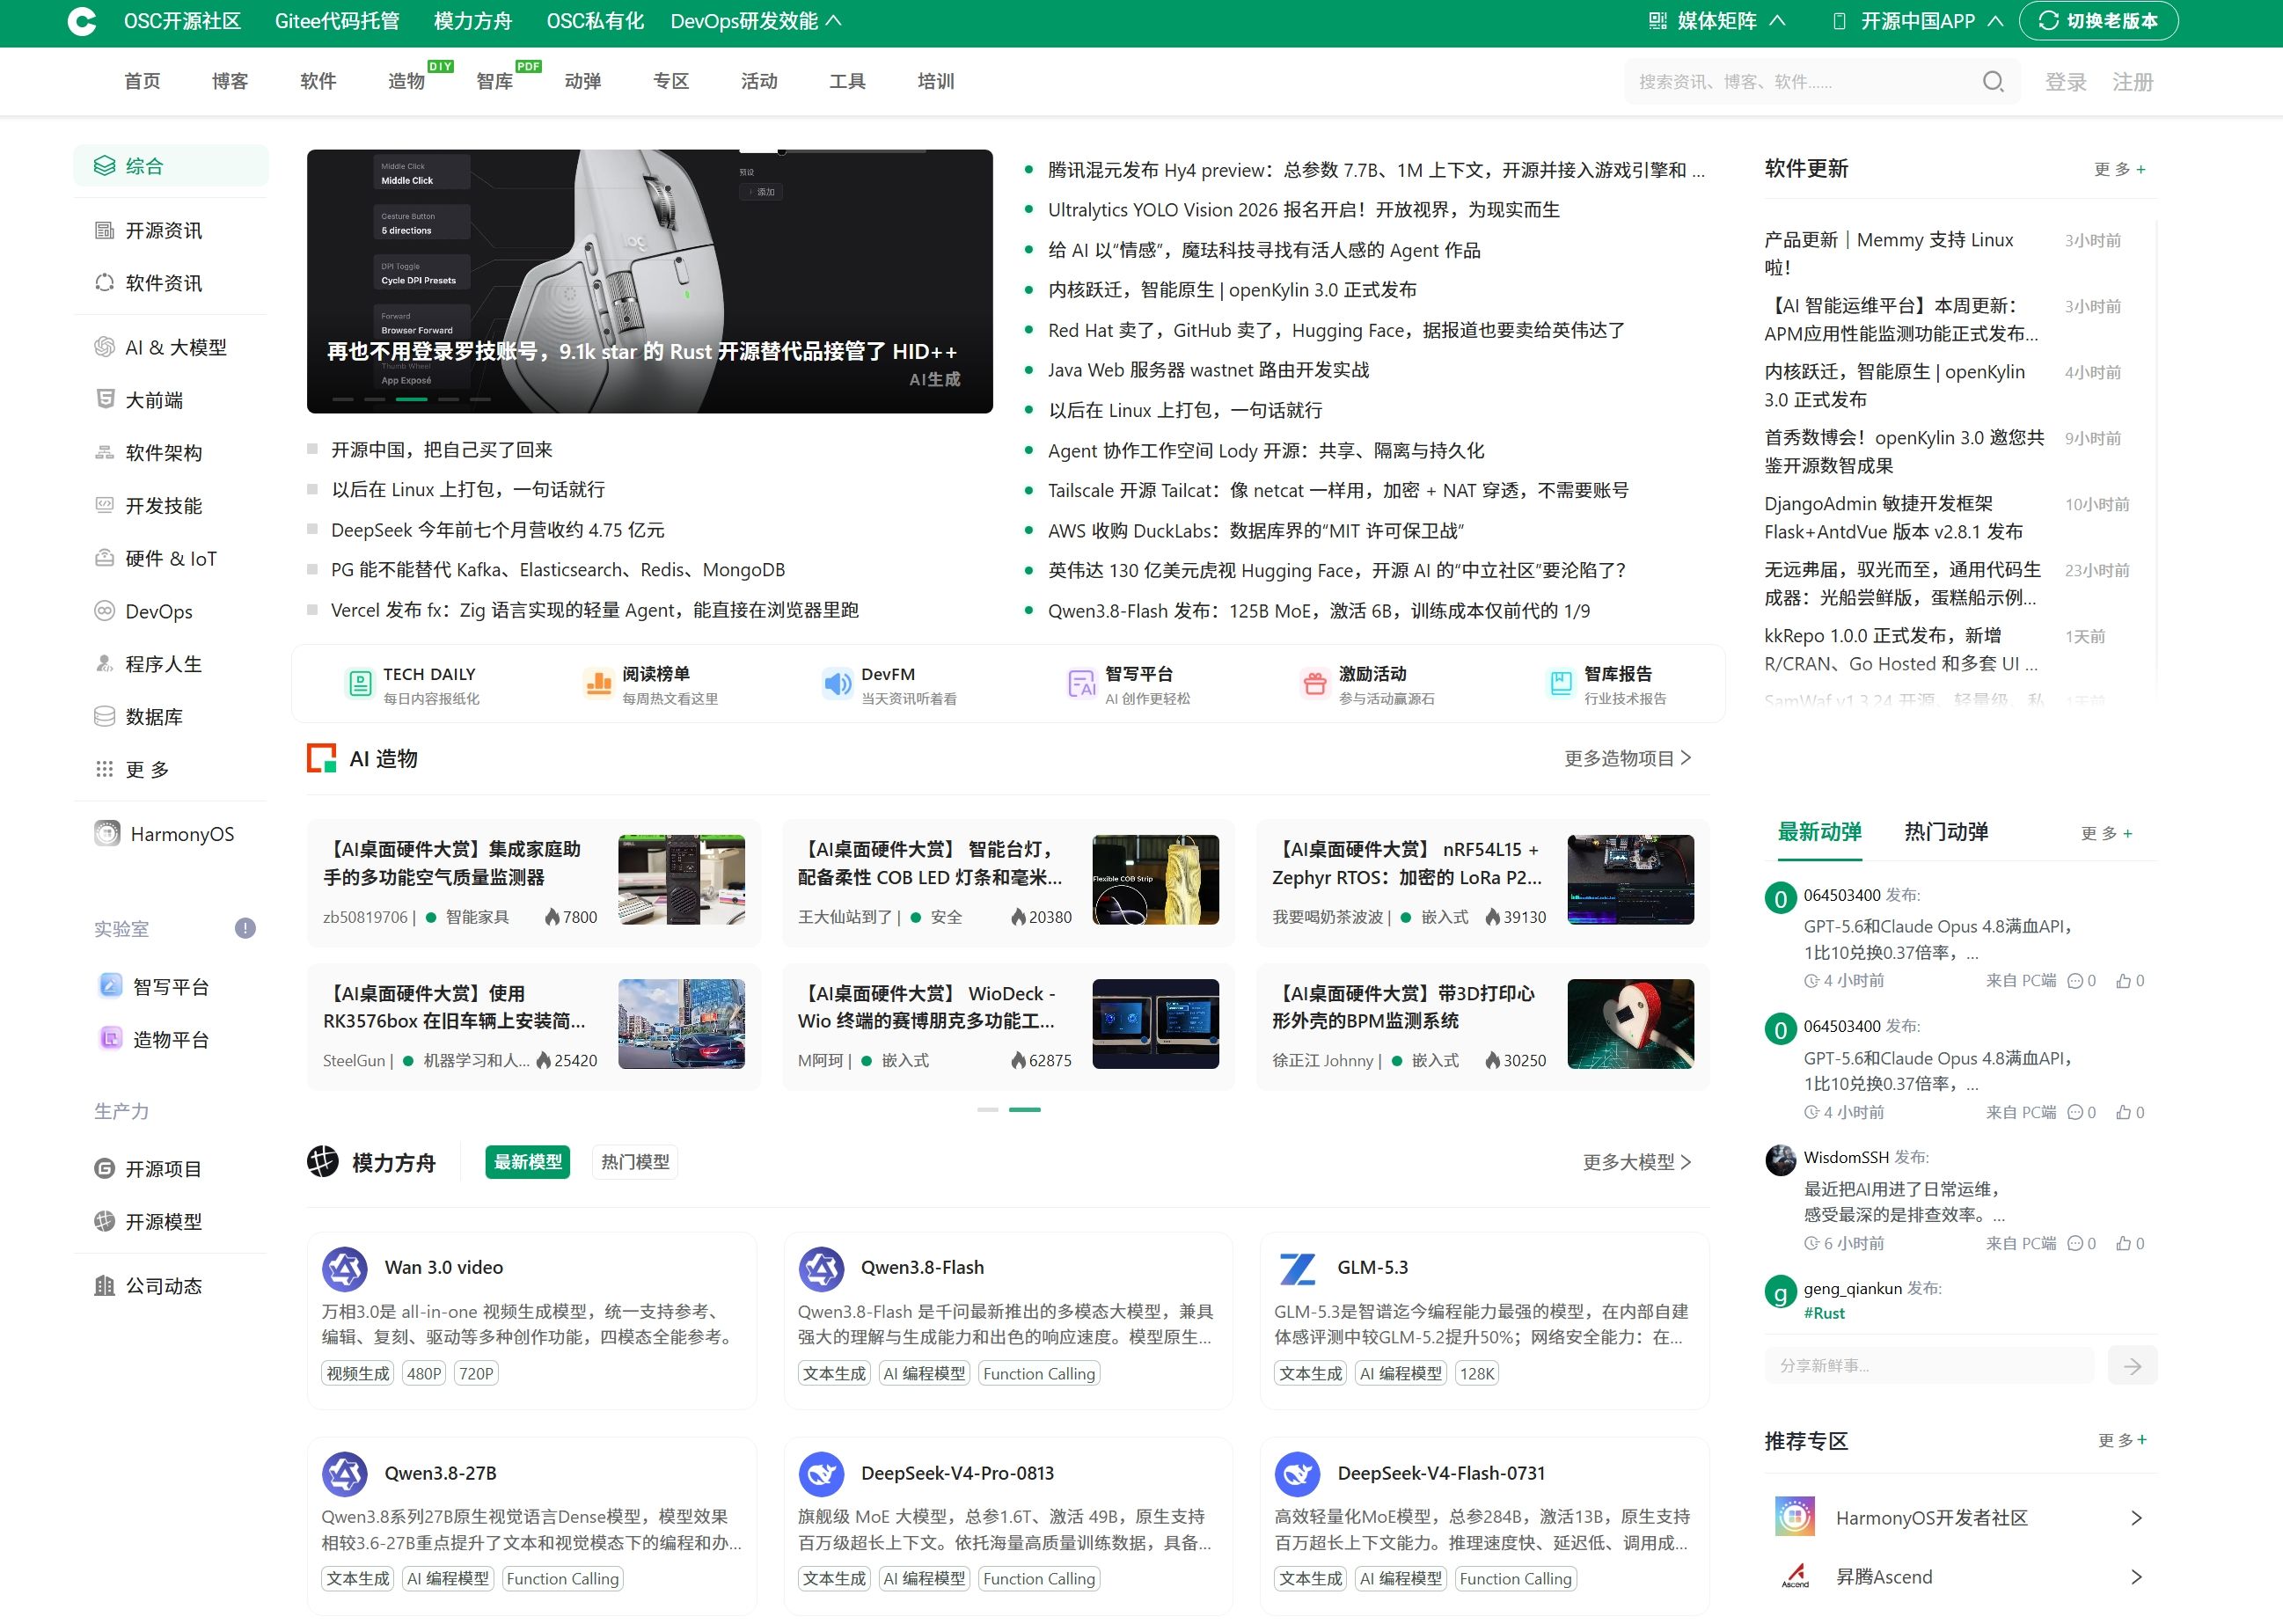Click the OSChina logo icon
This screenshot has width=2283, height=1624.
[x=82, y=21]
